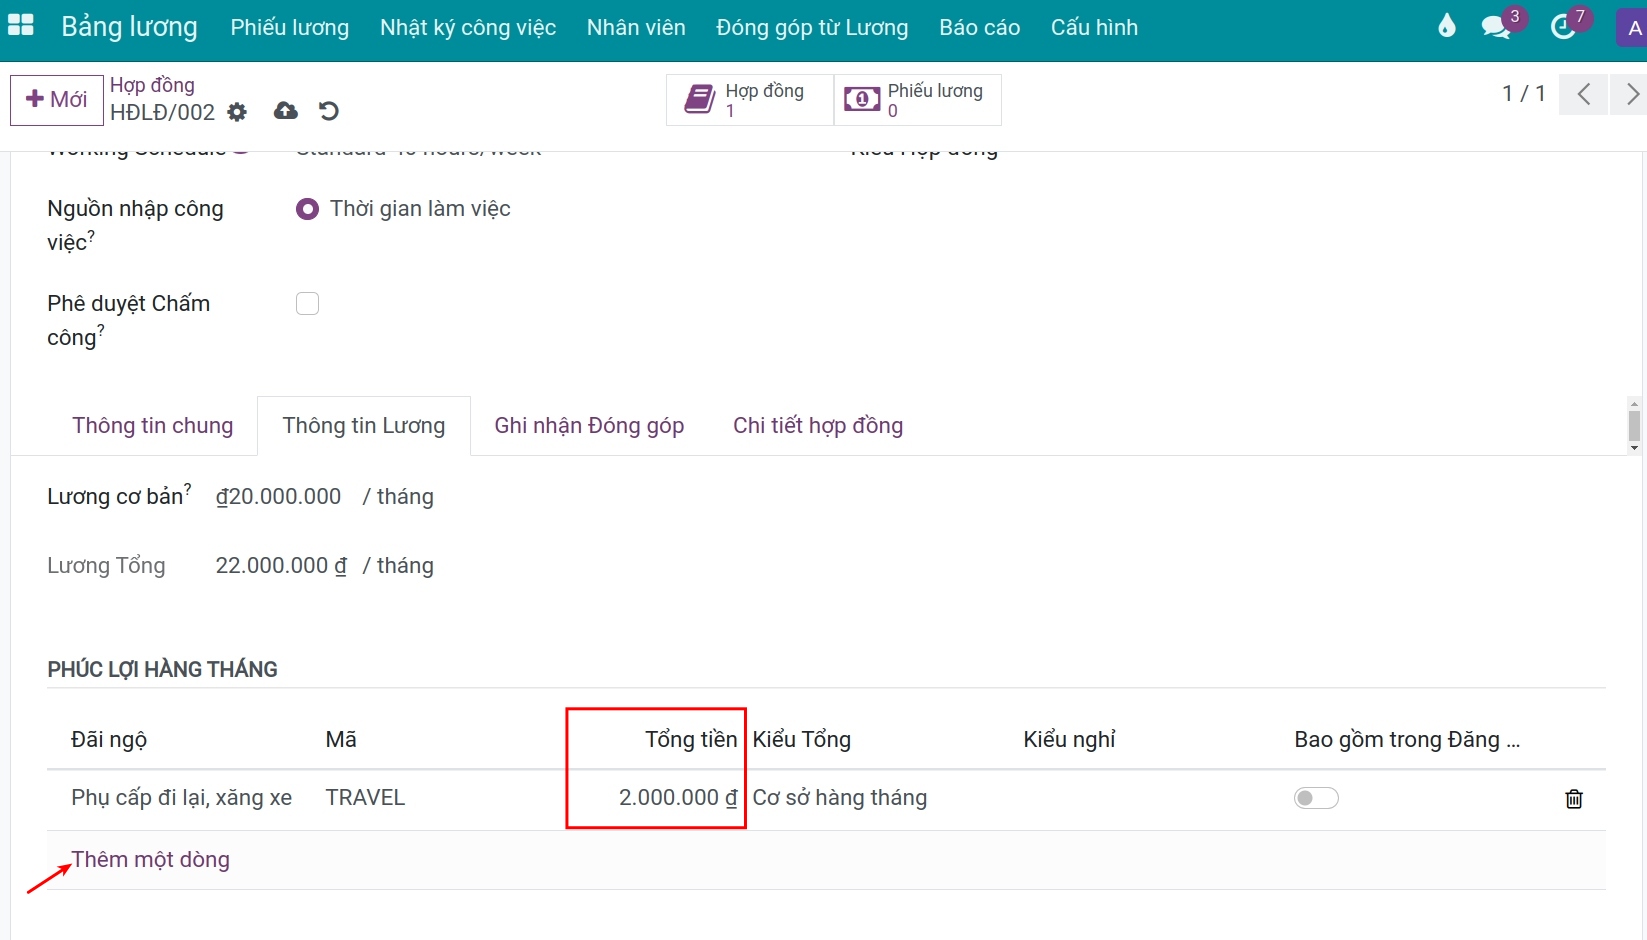Viewport: 1647px width, 940px height.
Task: Click the Hợp đồng breadcrumb link
Action: (152, 85)
